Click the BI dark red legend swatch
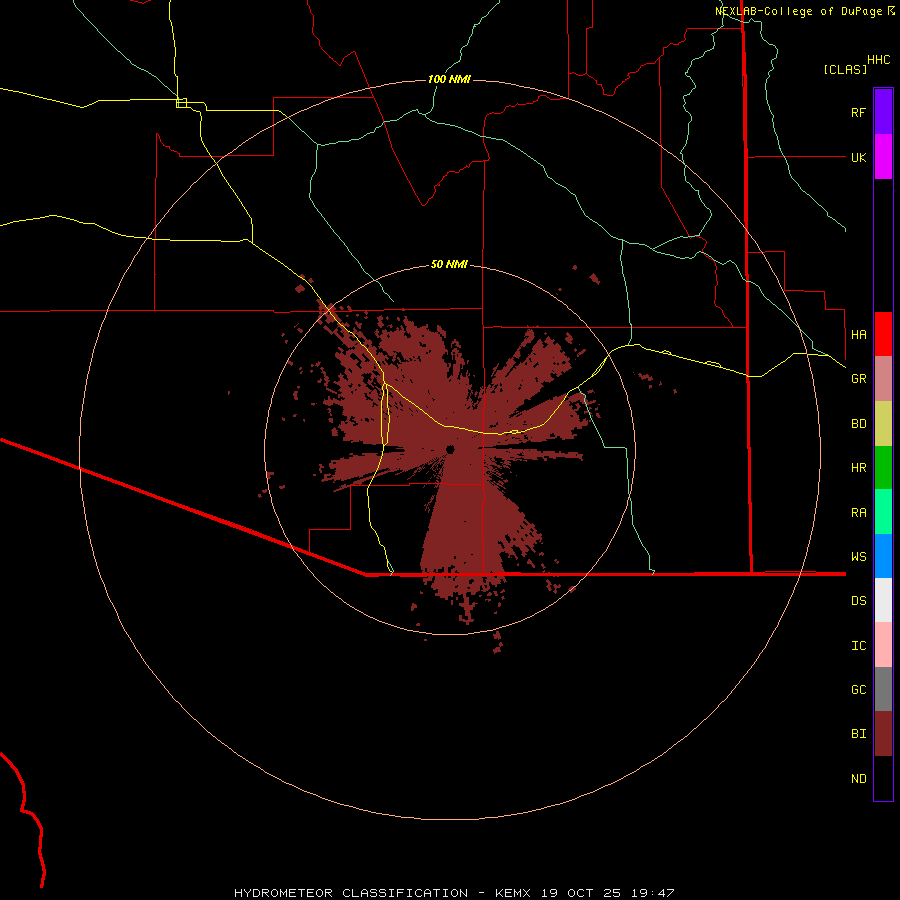 883,734
